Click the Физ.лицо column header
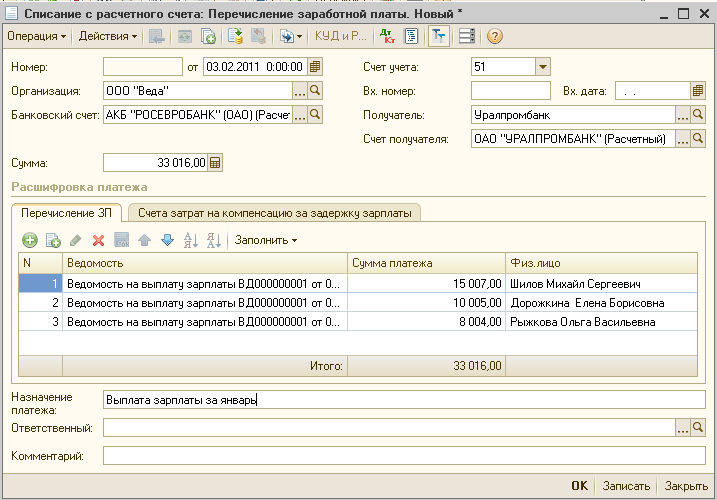Image resolution: width=717 pixels, height=500 pixels. pos(601,263)
